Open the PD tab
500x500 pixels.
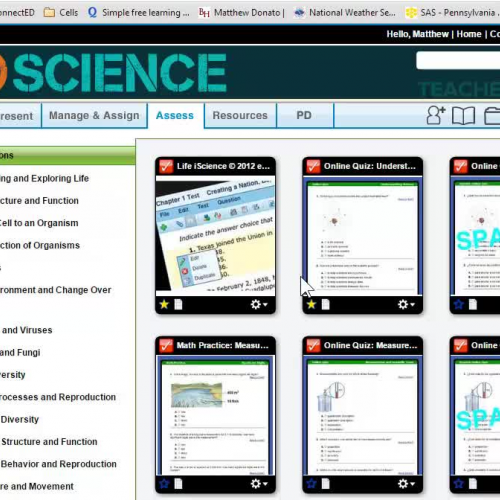click(304, 115)
